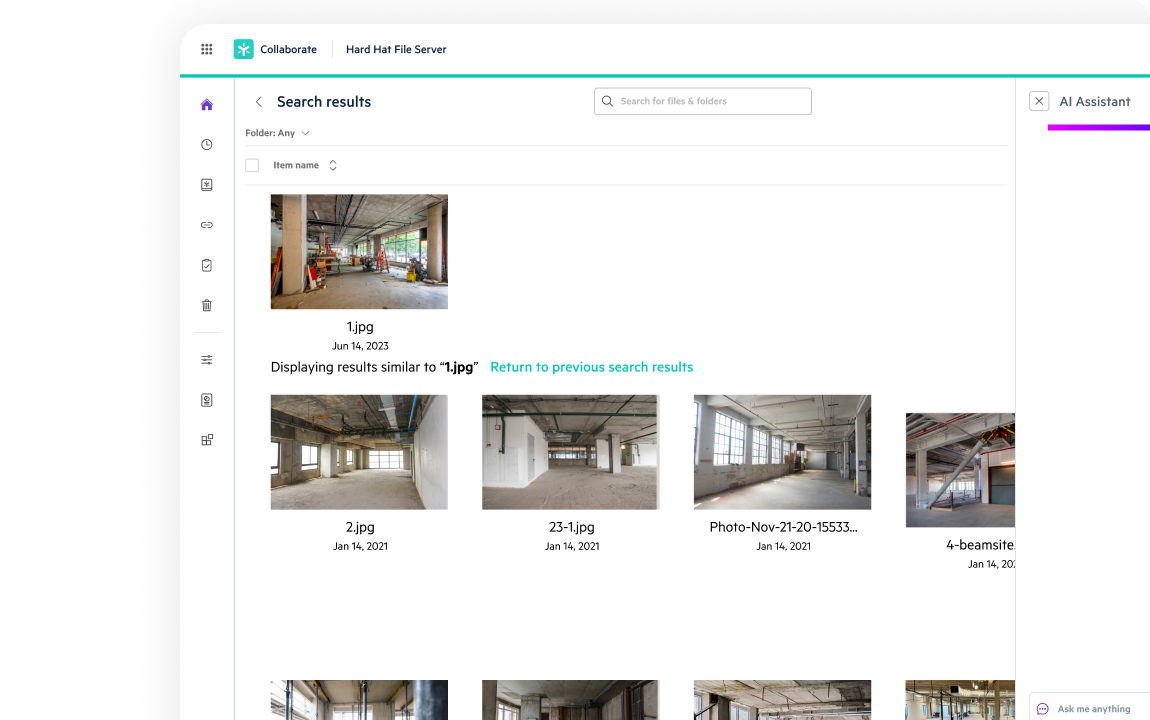This screenshot has height=720, width=1150.
Task: Expand the Folder: Any filter dropdown
Action: coord(277,133)
